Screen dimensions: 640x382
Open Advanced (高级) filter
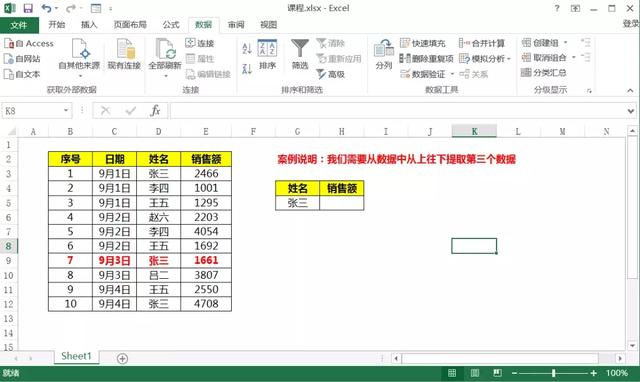331,74
